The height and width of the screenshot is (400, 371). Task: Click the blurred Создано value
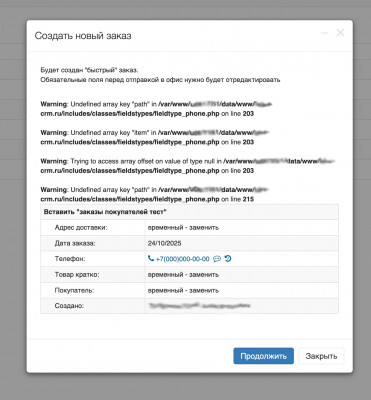coord(199,306)
